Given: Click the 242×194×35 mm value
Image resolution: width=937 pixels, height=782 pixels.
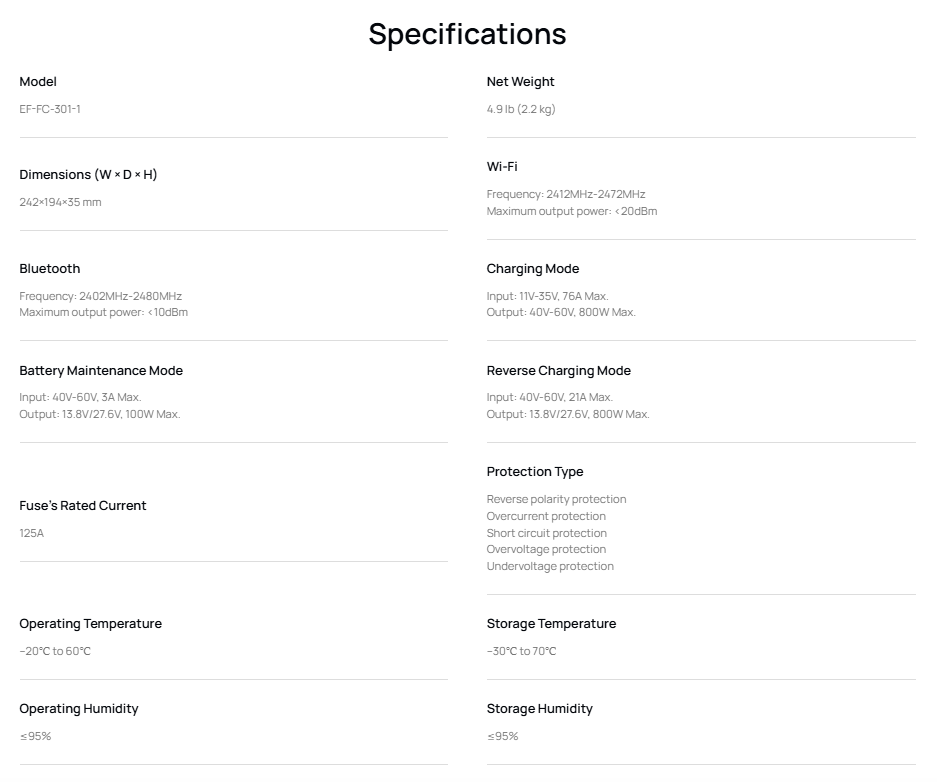Looking at the screenshot, I should pyautogui.click(x=60, y=202).
